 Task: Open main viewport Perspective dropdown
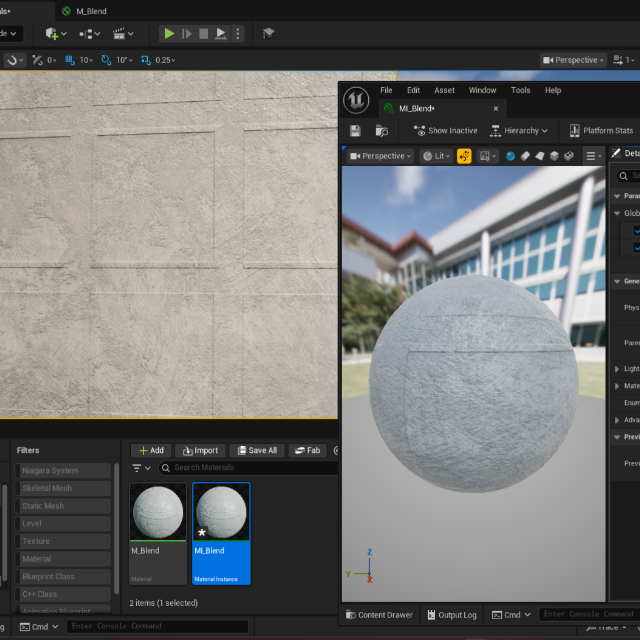click(x=573, y=60)
